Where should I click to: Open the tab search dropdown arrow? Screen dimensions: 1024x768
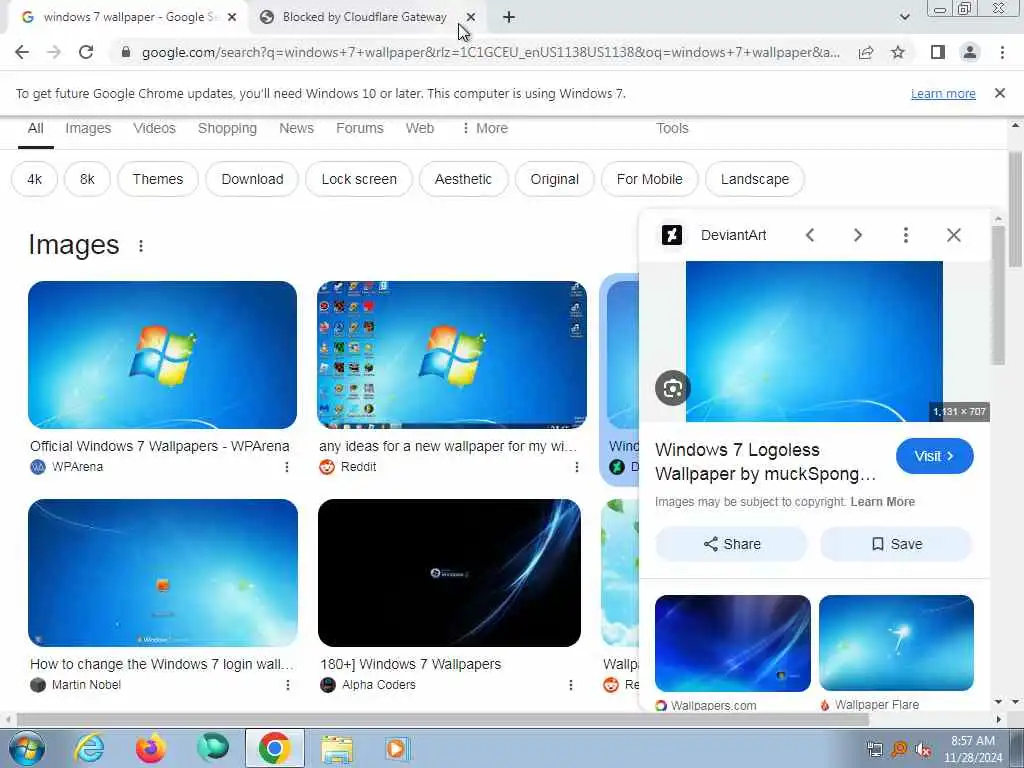coord(904,17)
